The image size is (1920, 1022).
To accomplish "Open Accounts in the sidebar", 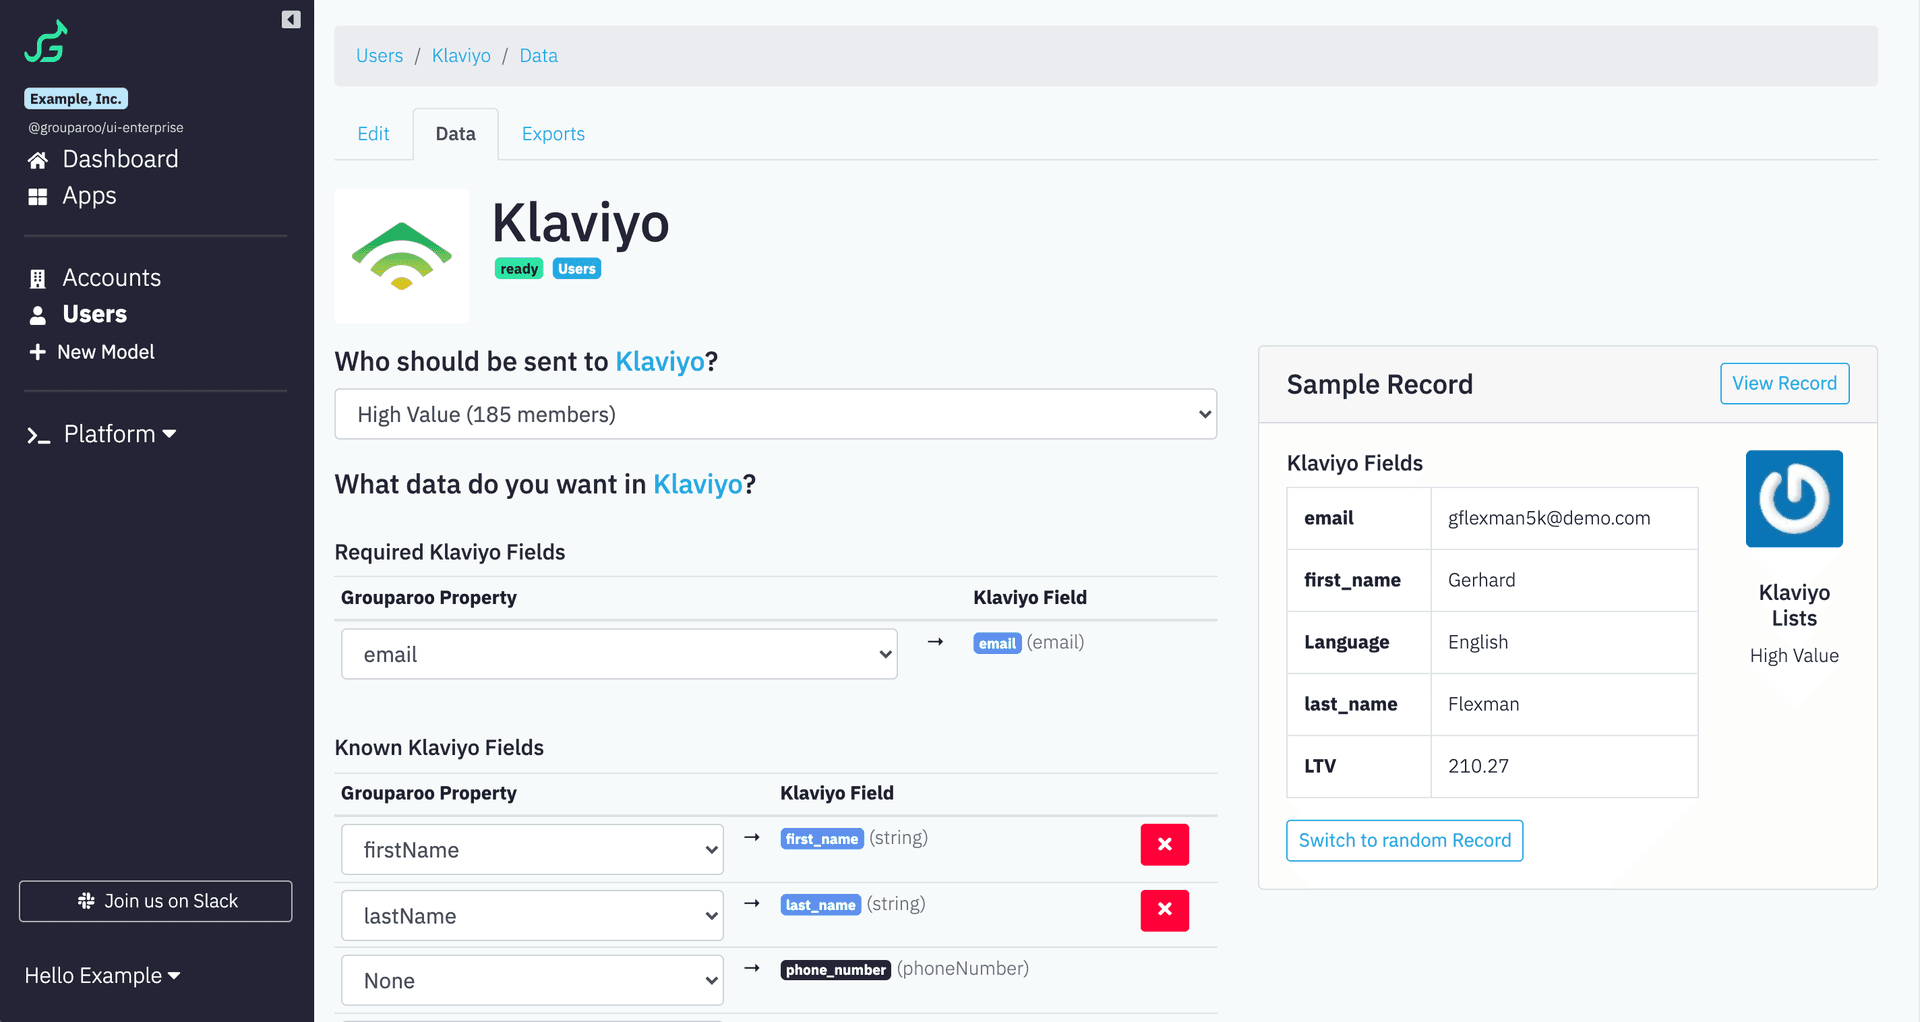I will point(111,278).
